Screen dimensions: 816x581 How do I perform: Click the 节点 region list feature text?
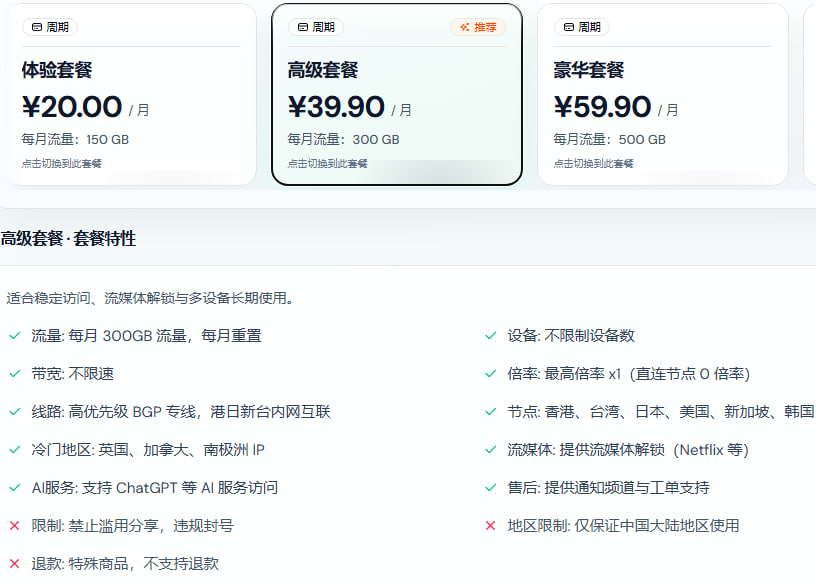click(660, 412)
